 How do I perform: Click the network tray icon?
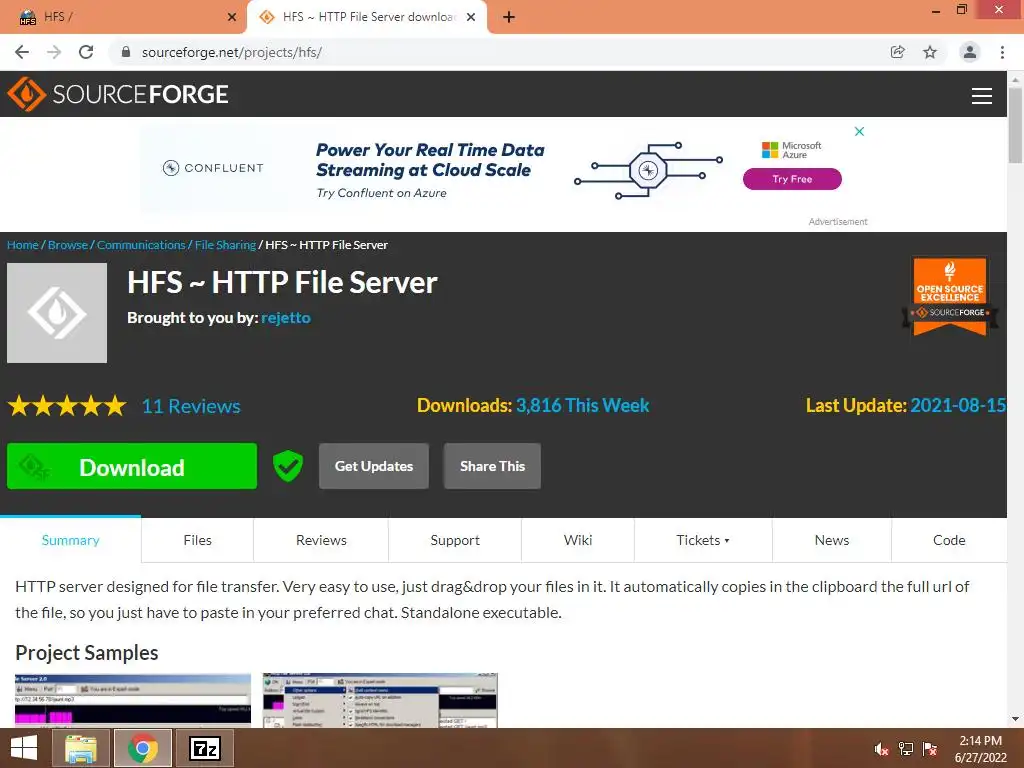906,749
